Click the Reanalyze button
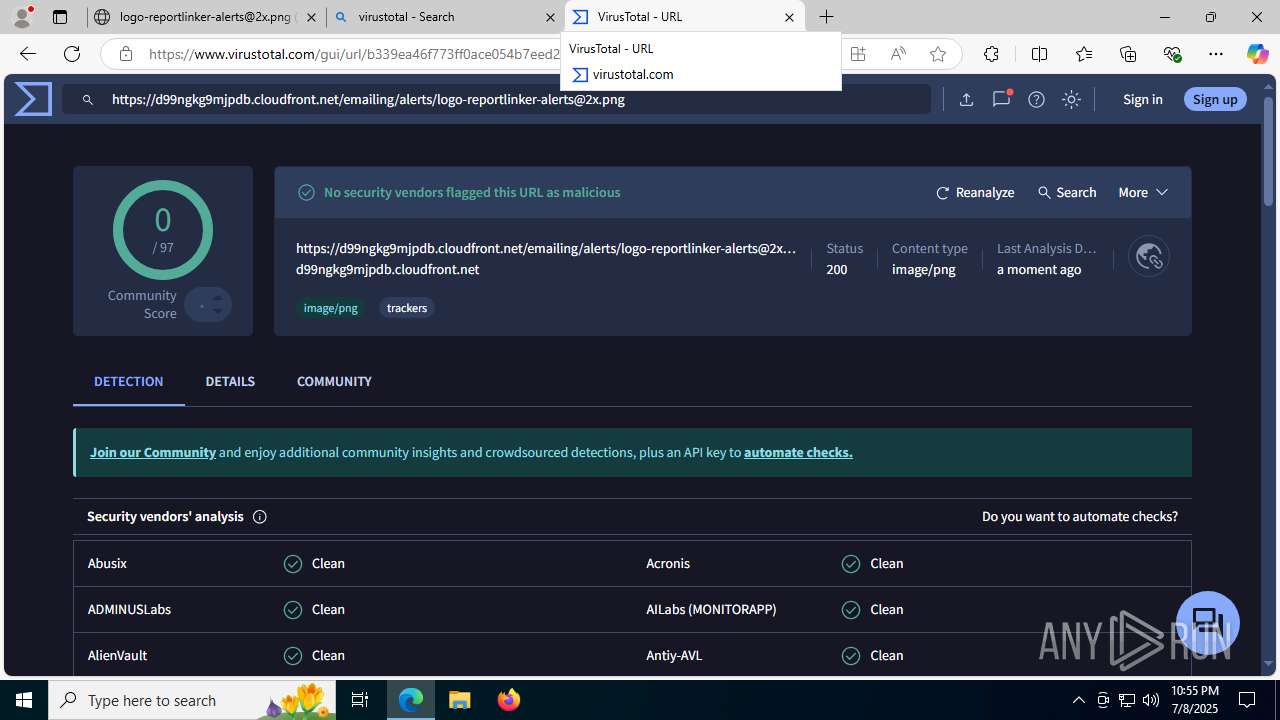This screenshot has width=1280, height=720. coord(975,192)
